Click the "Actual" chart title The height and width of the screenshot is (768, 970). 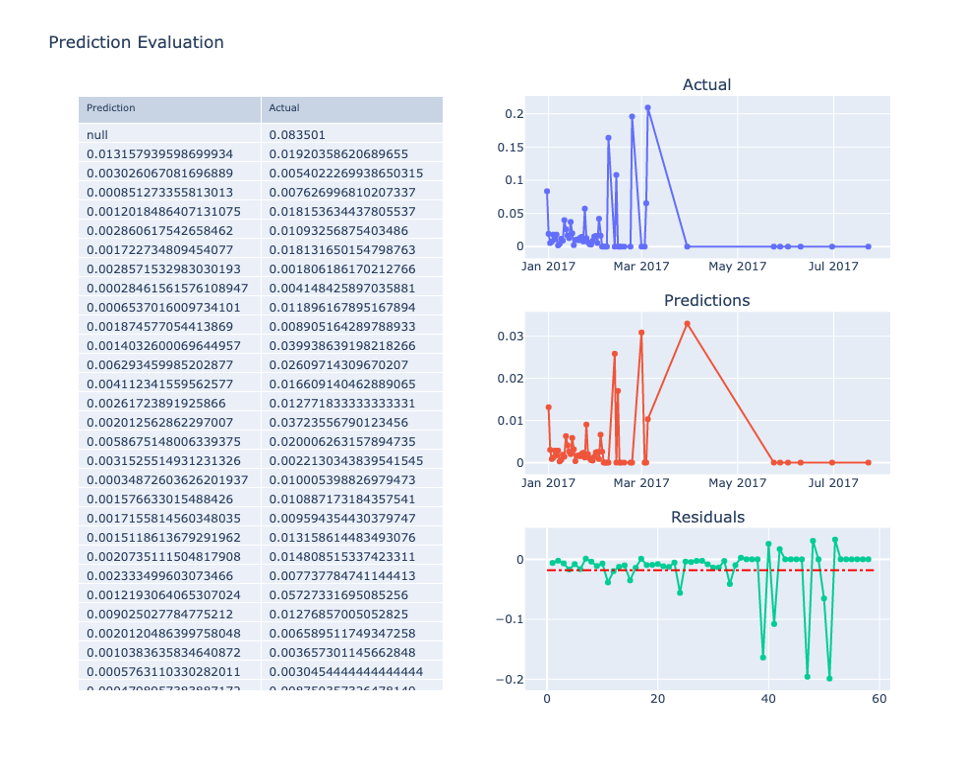coord(706,85)
